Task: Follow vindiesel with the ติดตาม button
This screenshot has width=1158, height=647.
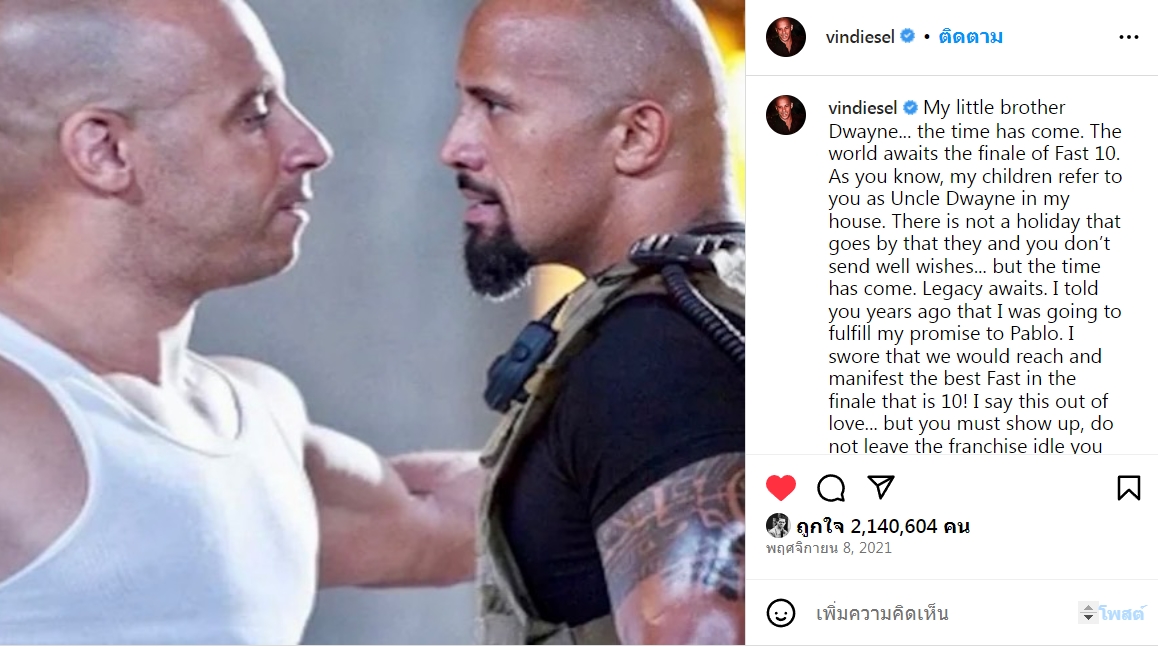Action: pyautogui.click(x=970, y=37)
